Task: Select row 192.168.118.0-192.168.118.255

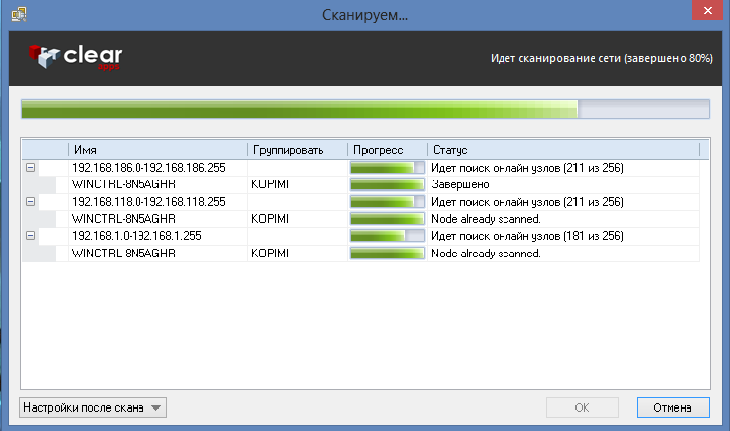Action: click(x=361, y=202)
